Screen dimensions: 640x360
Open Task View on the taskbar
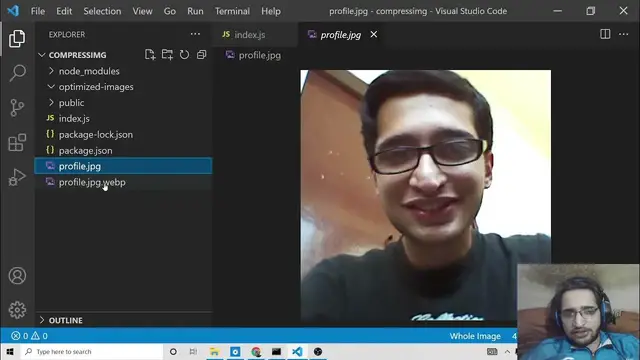(x=193, y=352)
